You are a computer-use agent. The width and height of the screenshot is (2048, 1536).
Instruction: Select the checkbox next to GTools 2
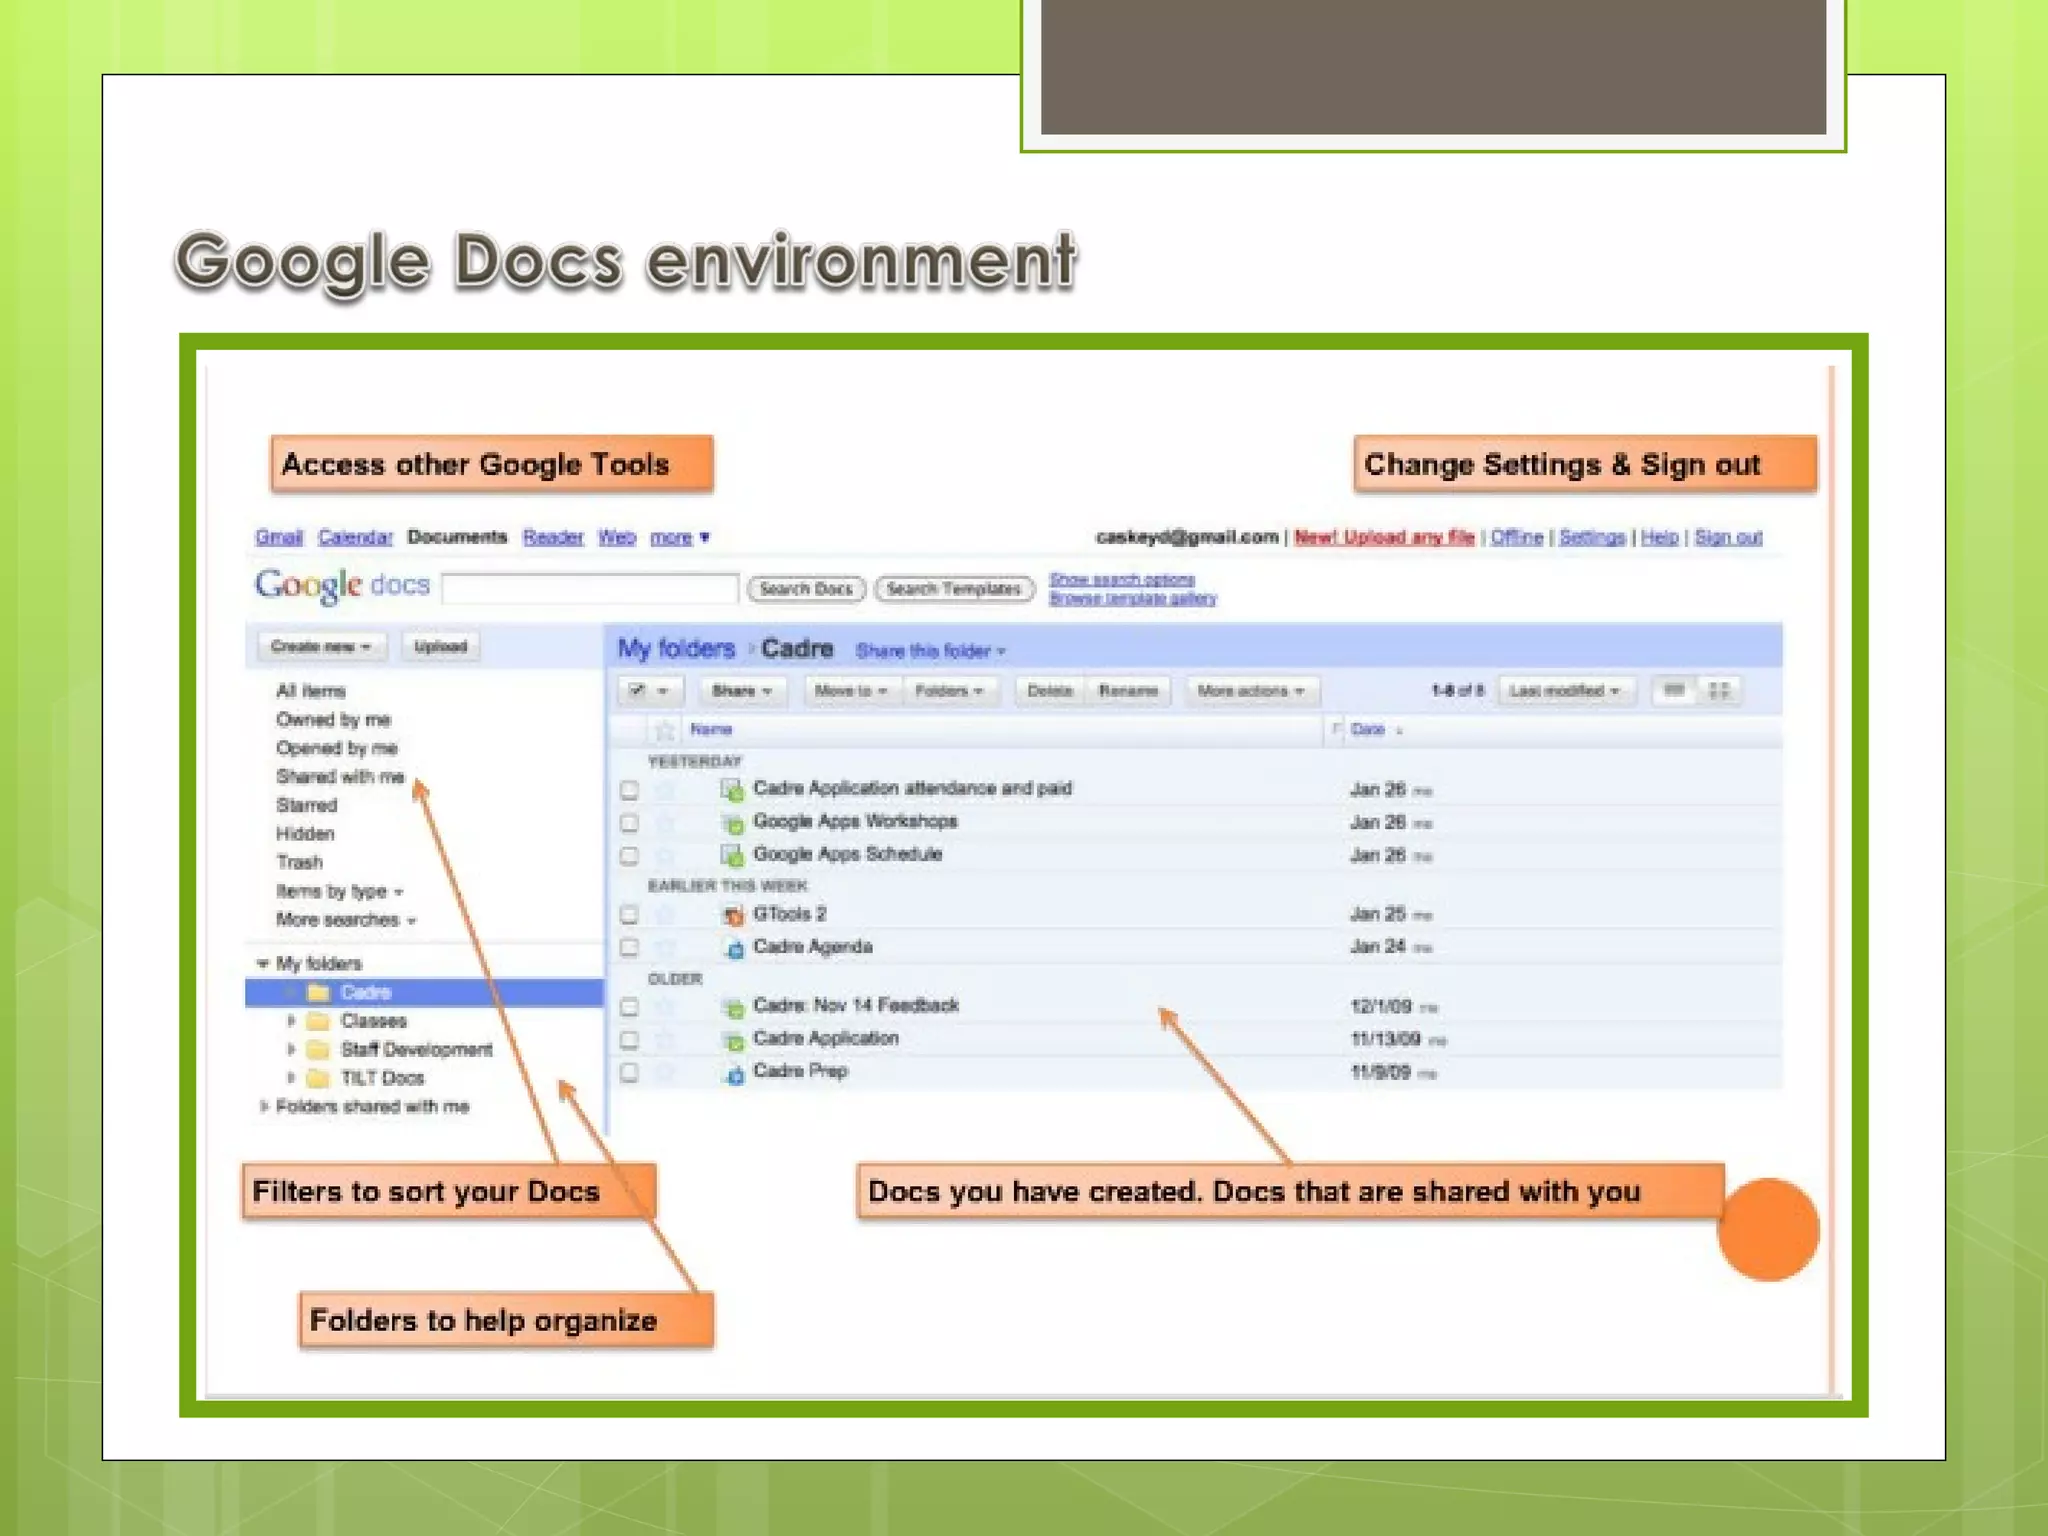click(629, 915)
